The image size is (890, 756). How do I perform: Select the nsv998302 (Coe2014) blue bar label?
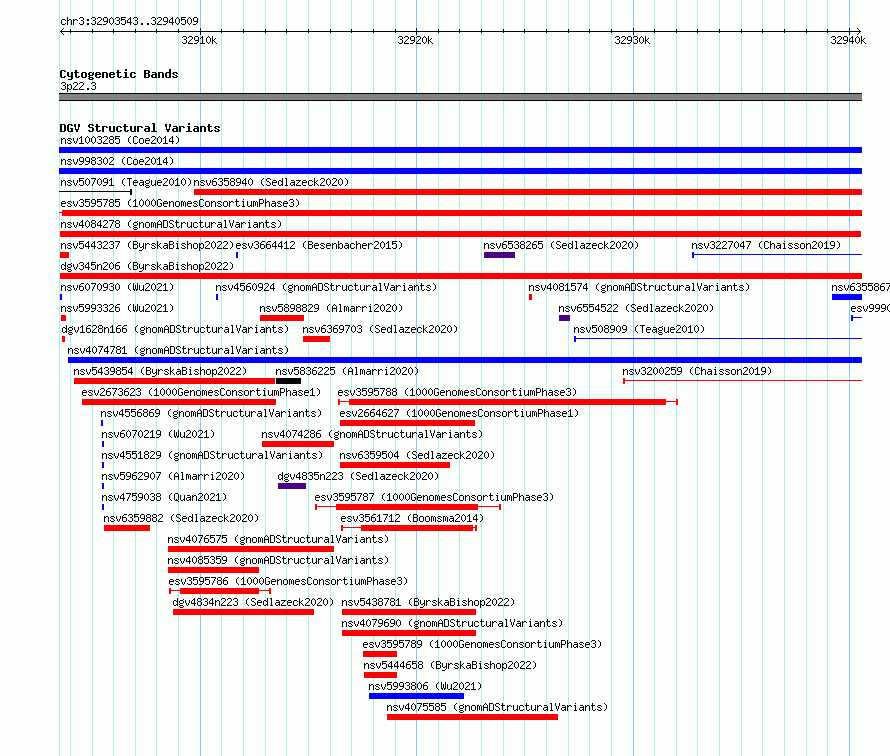[117, 161]
